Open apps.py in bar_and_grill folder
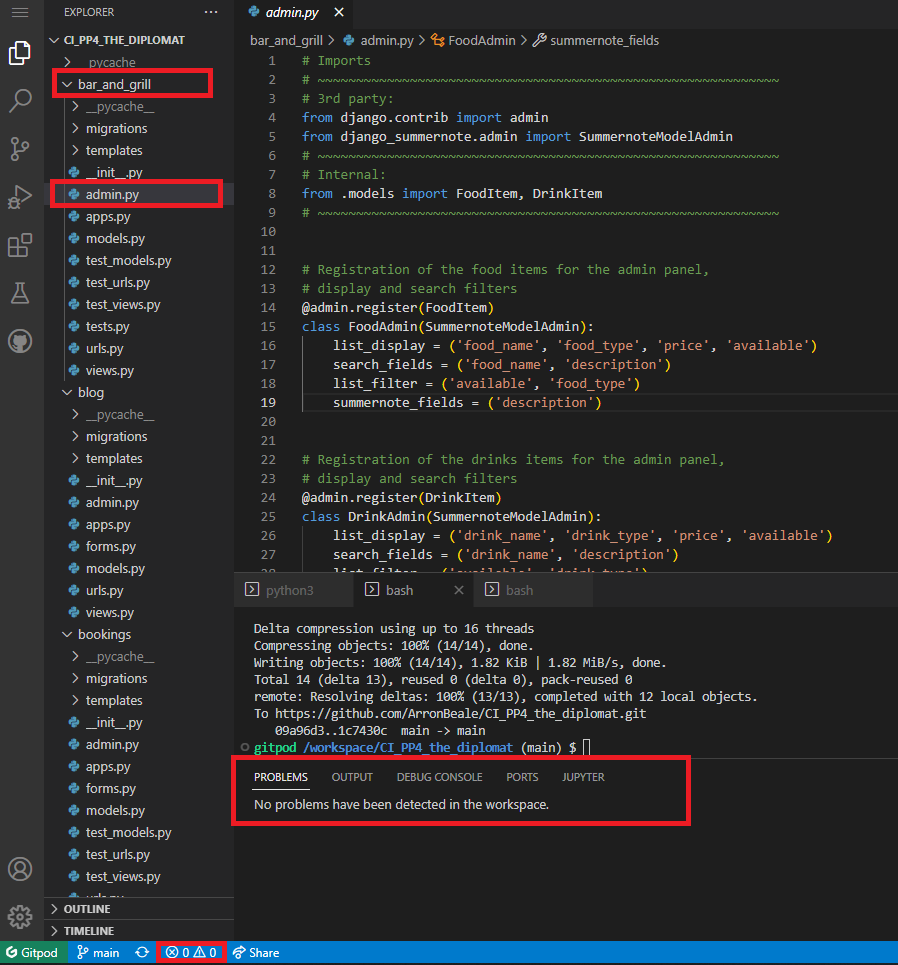Screen dimensions: 898x965 (x=108, y=217)
